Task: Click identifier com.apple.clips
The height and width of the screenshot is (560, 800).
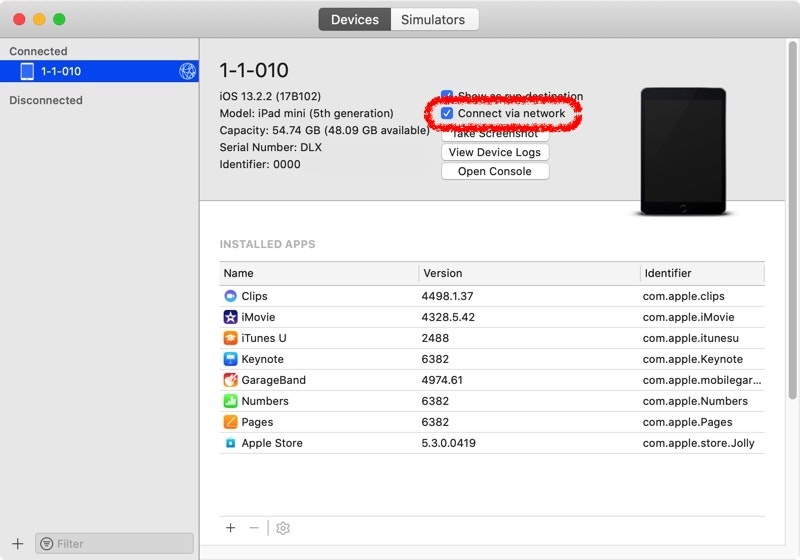Action: coord(683,296)
